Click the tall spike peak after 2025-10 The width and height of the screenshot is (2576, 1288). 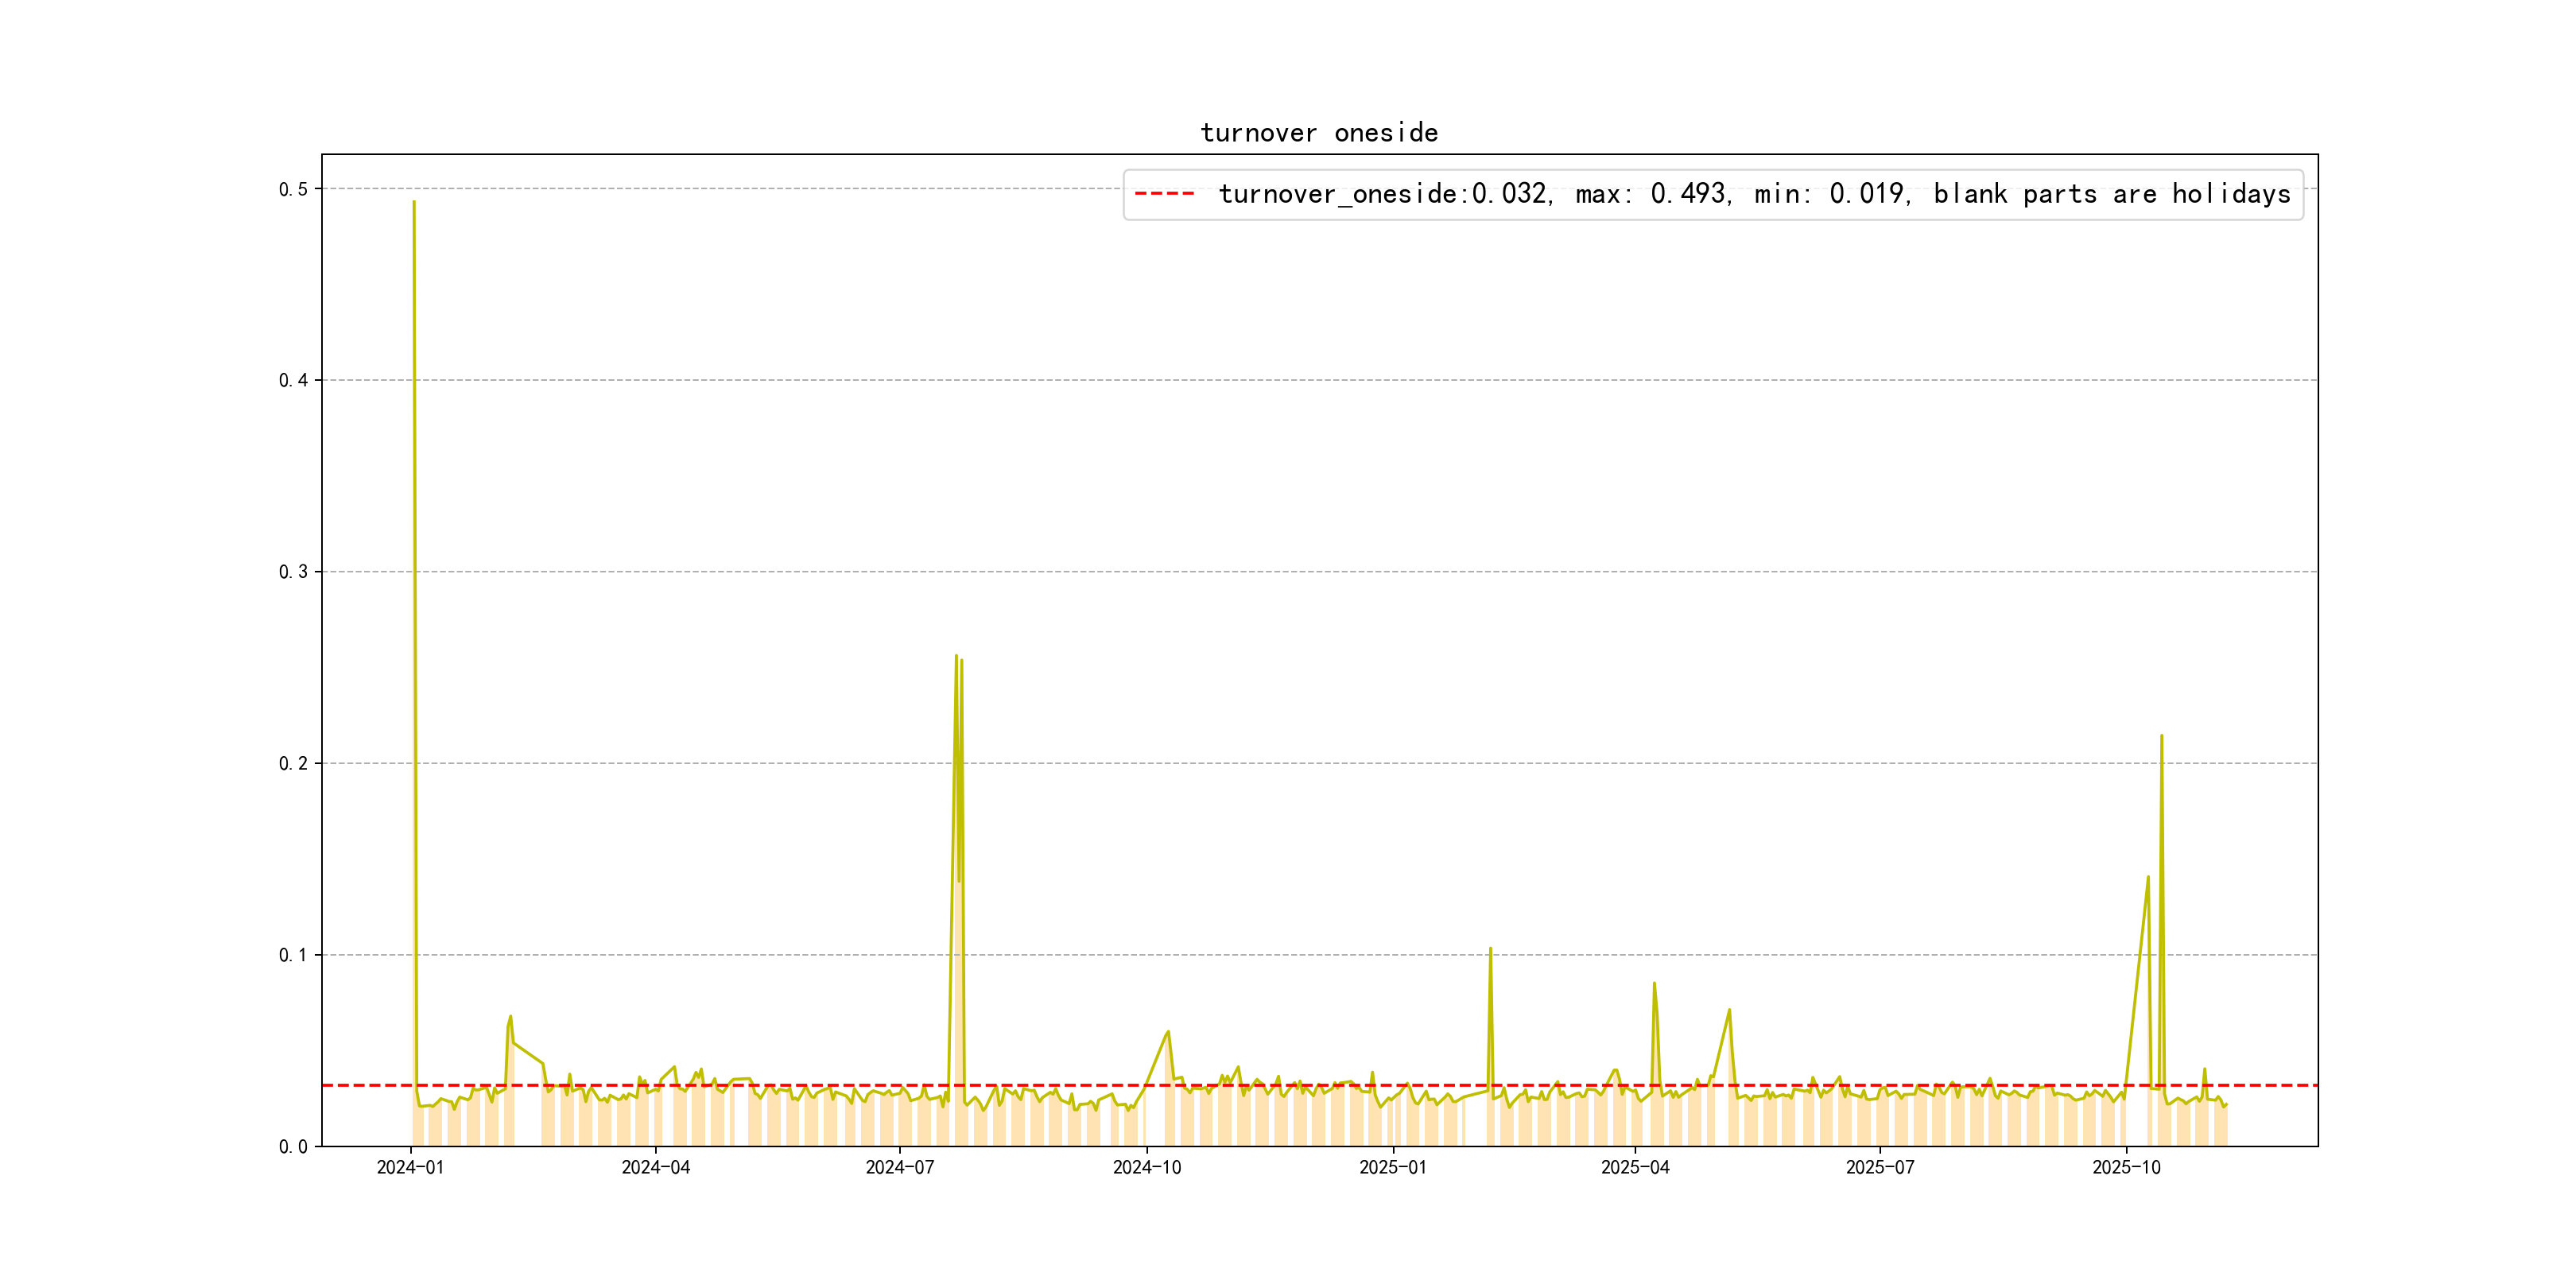[x=2161, y=737]
